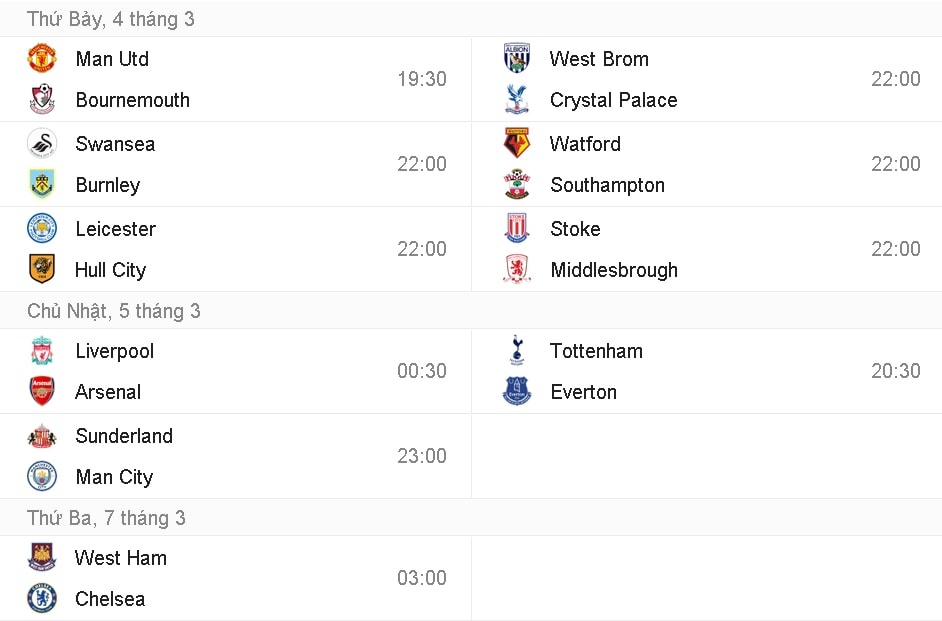Select the 00:30 Liverpool–Arsenal kickoff time

click(422, 371)
